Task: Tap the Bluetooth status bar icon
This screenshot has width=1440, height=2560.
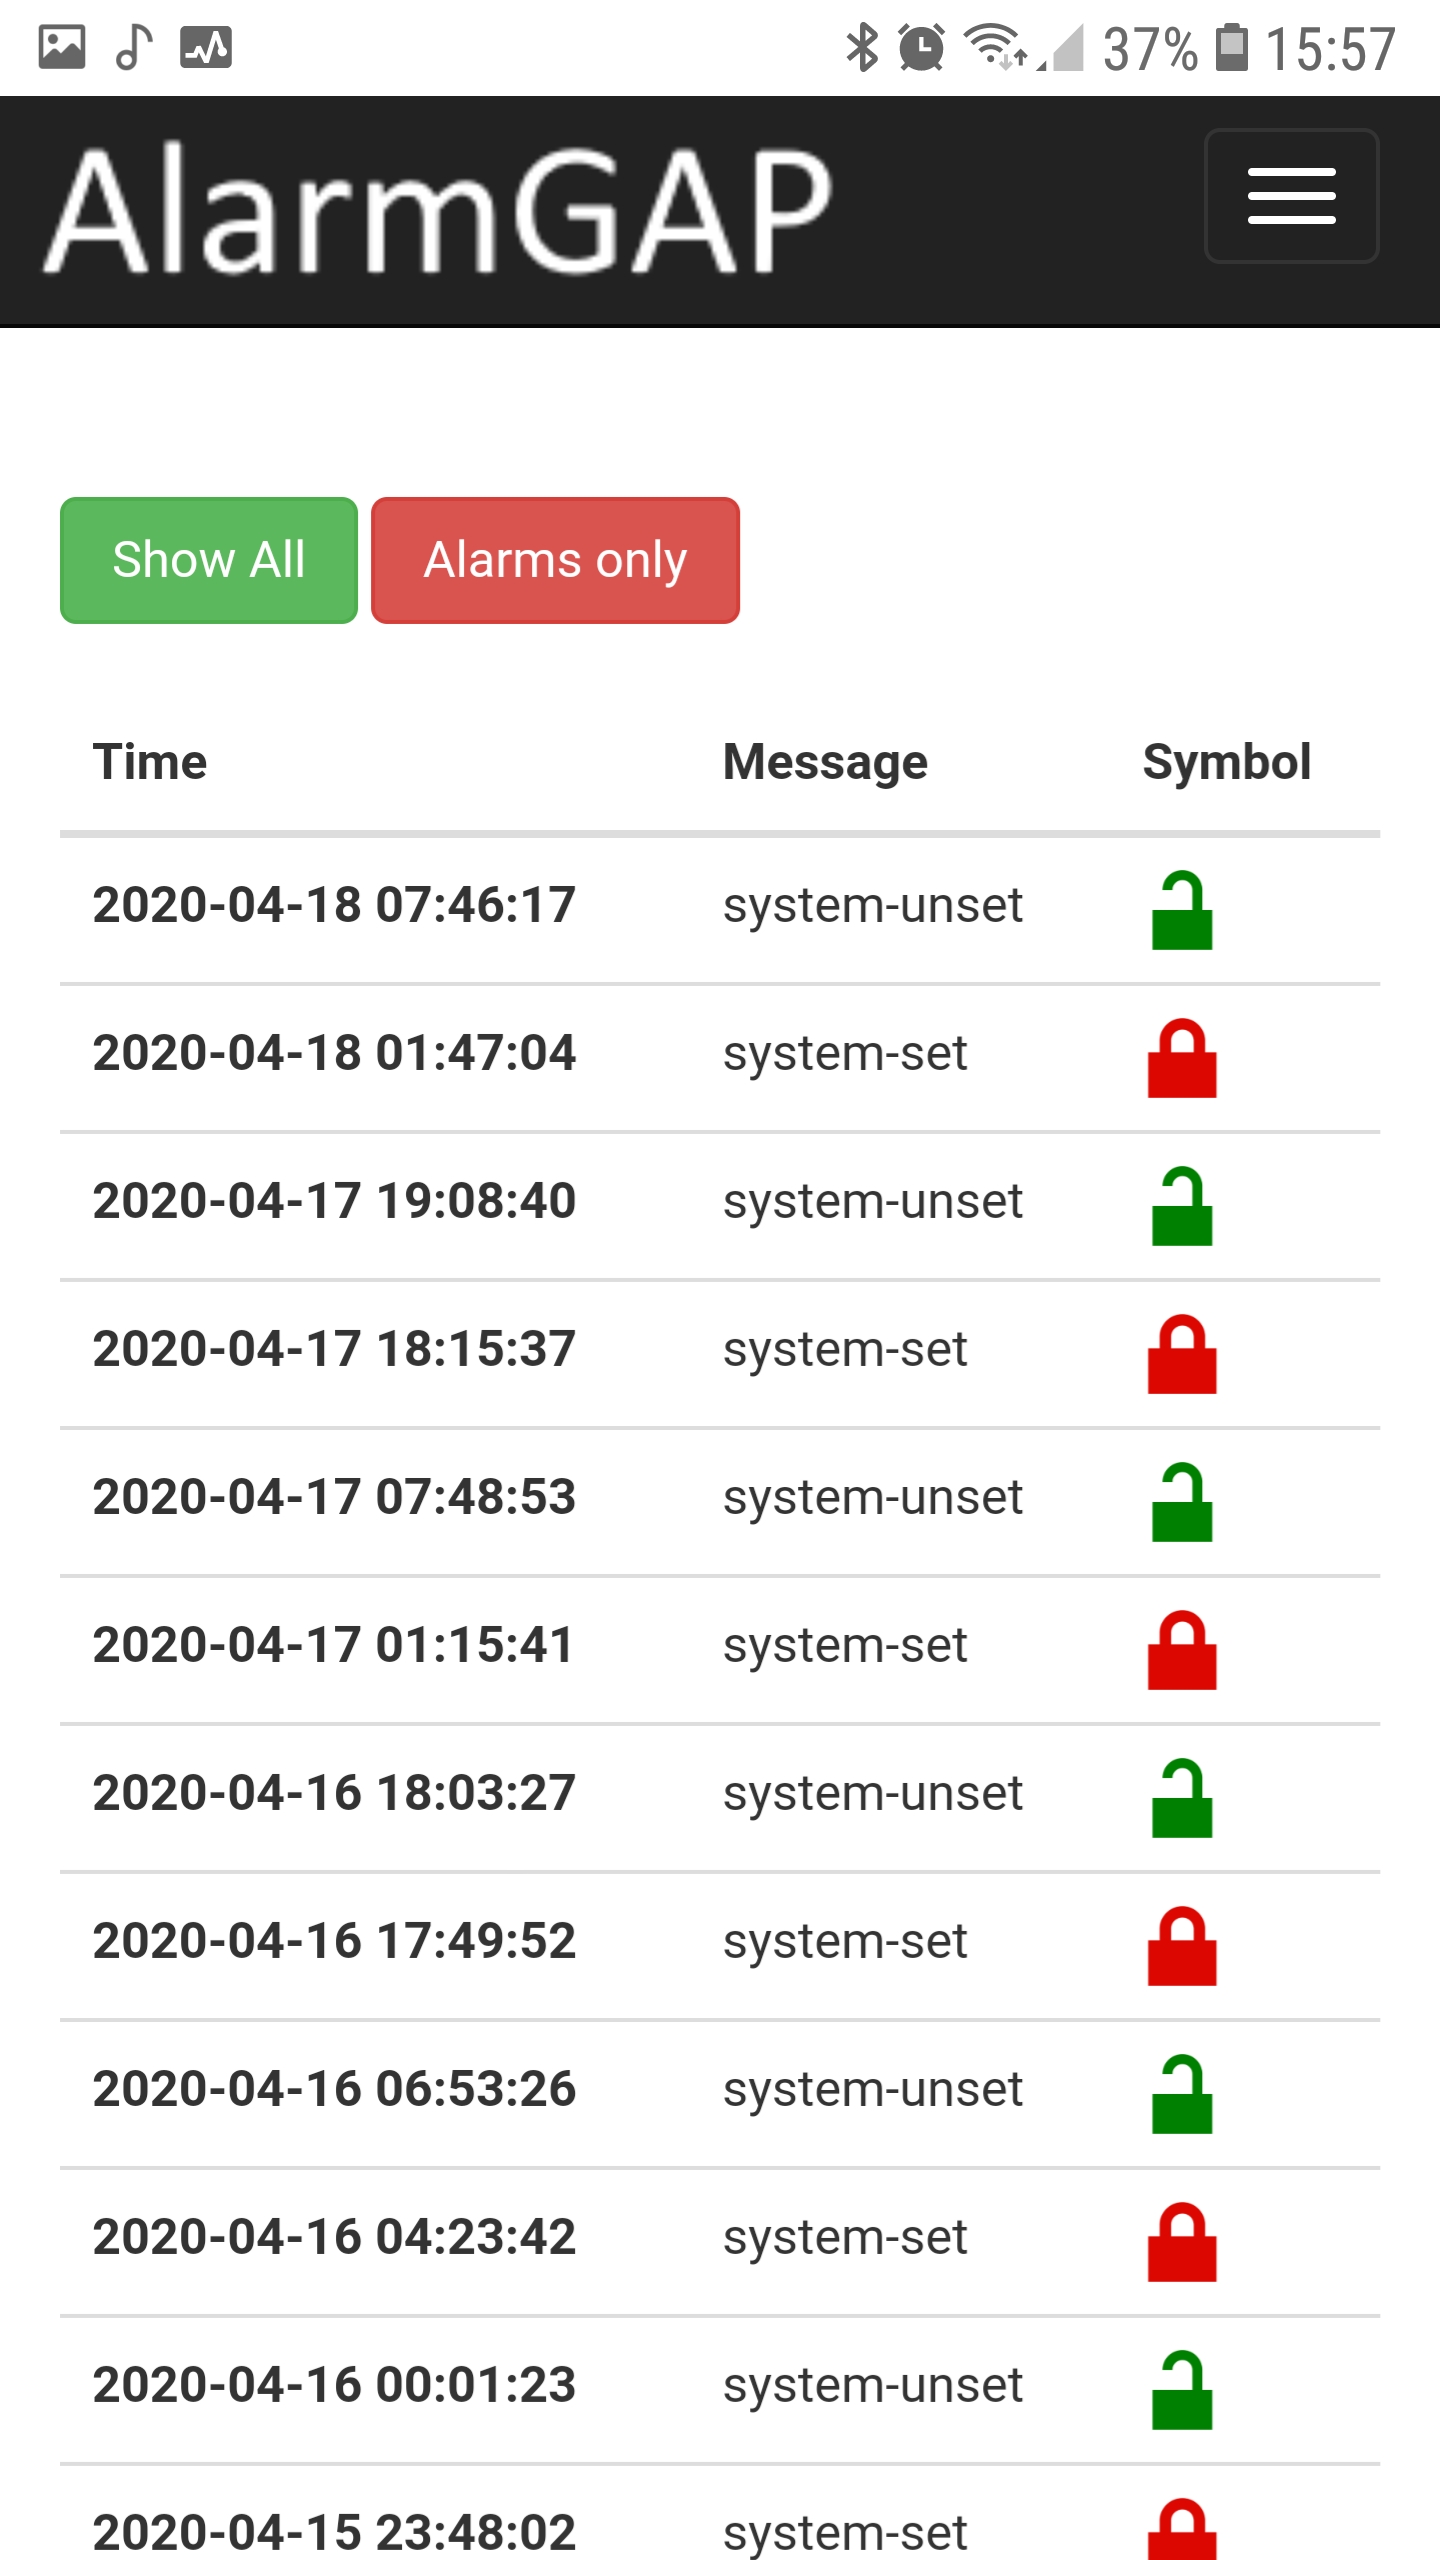Action: (x=862, y=47)
